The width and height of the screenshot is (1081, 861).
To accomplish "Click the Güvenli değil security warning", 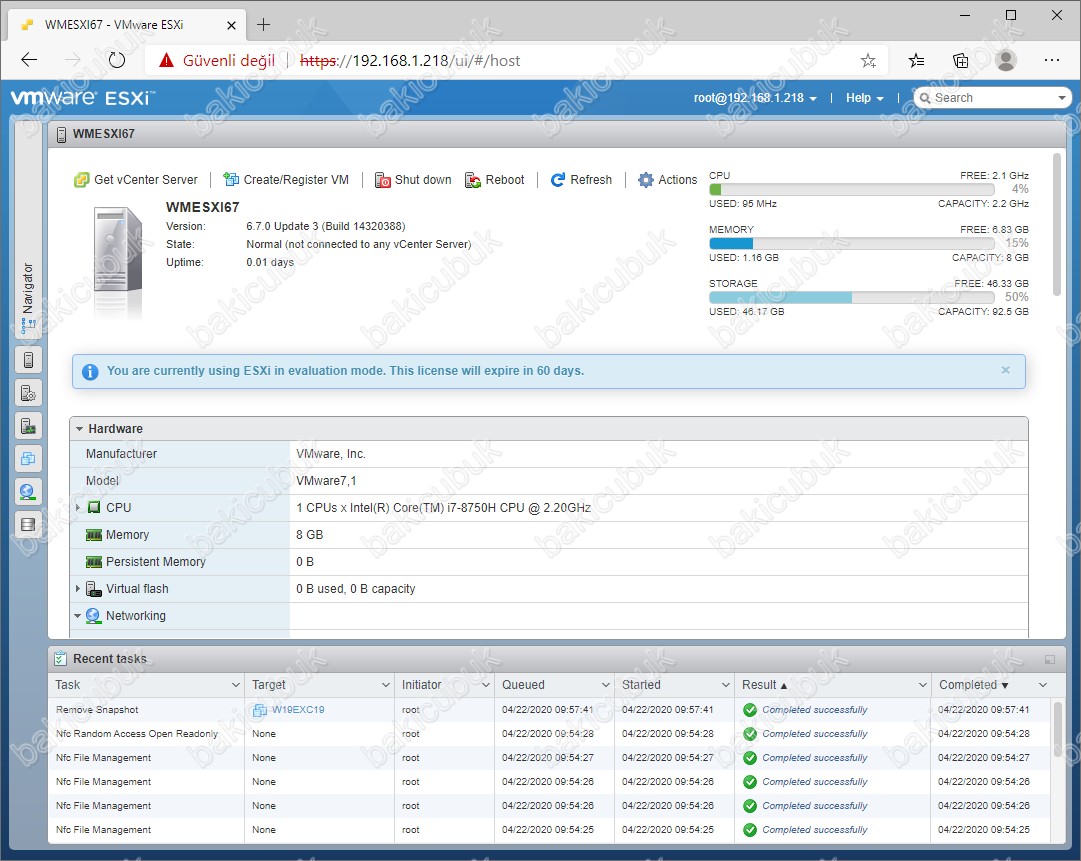I will [216, 61].
